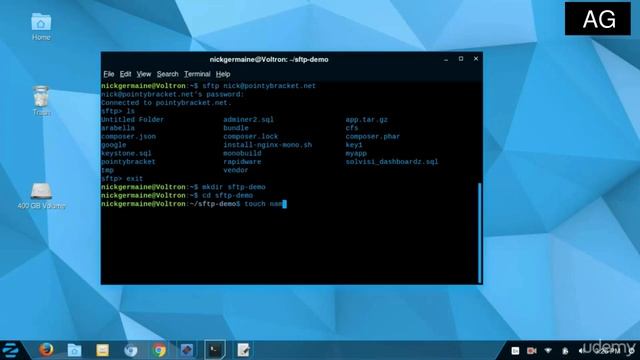Viewport: 640px width, 360px height.
Task: Open the Zorin start menu
Action: click(10, 350)
